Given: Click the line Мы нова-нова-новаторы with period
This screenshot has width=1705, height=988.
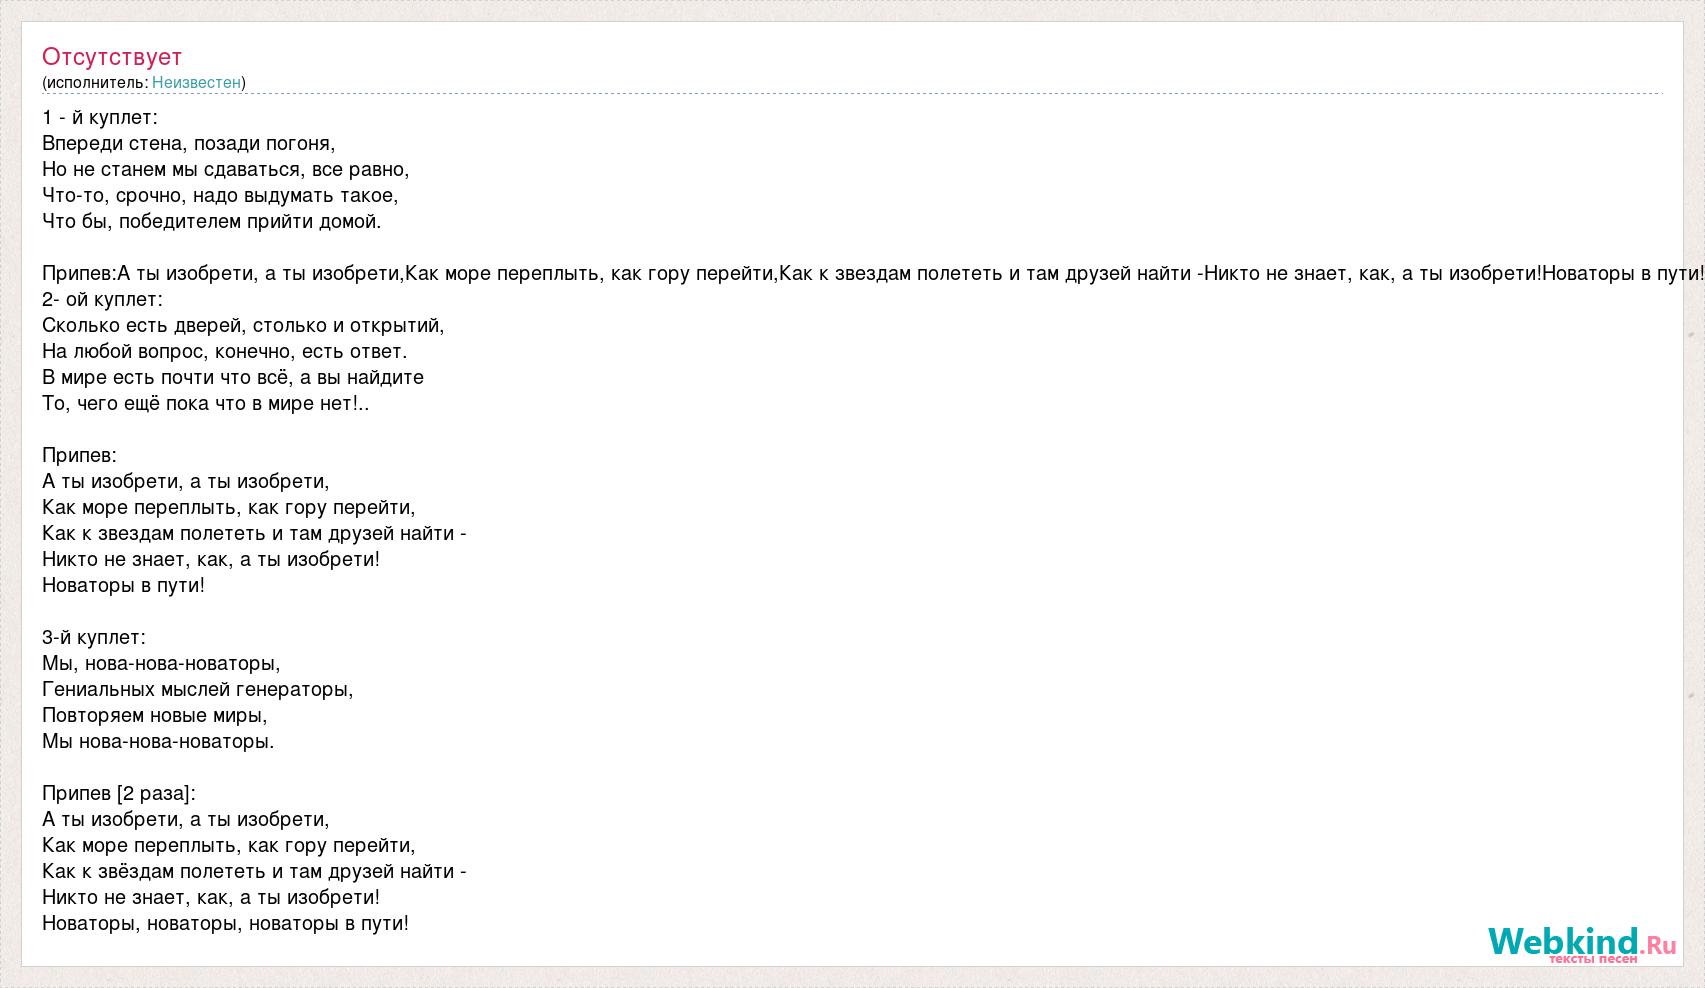Looking at the screenshot, I should 158,741.
